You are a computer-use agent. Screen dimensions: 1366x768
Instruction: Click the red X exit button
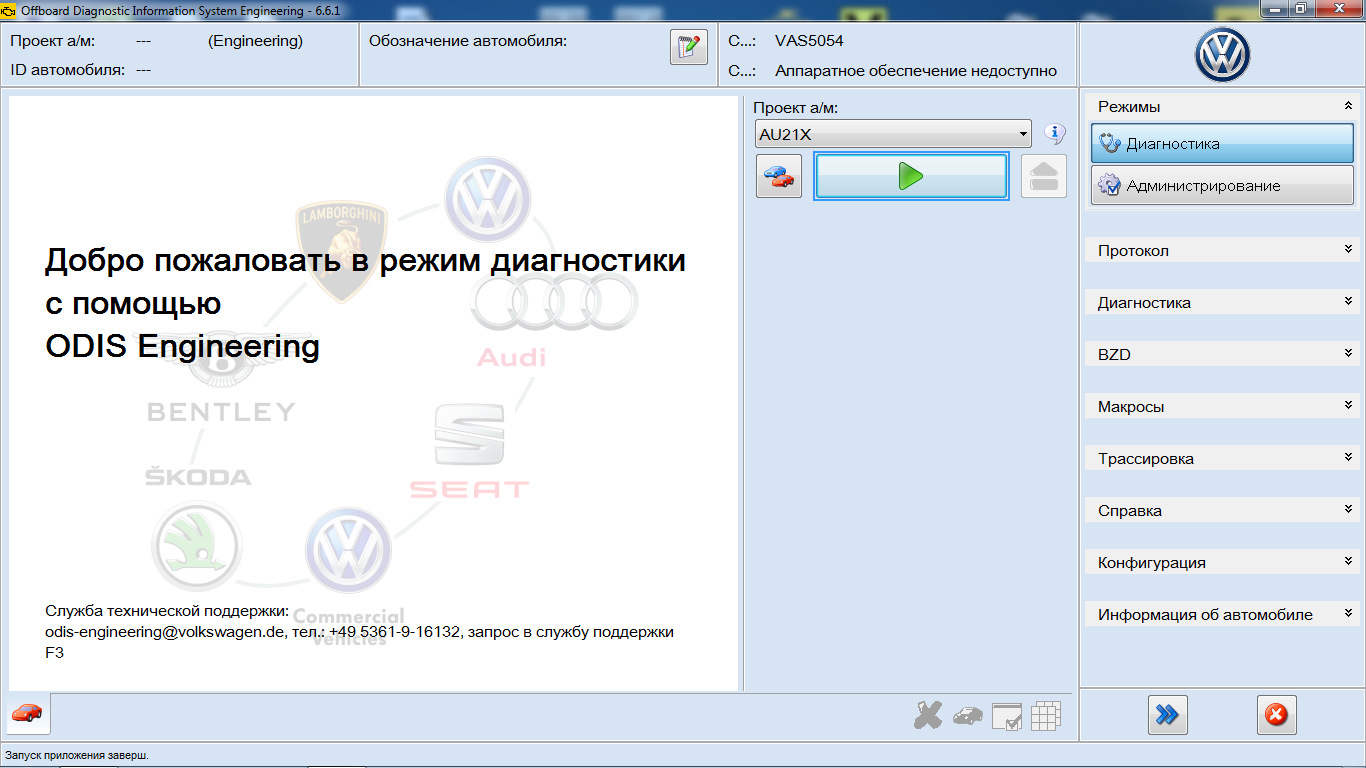click(x=1276, y=715)
